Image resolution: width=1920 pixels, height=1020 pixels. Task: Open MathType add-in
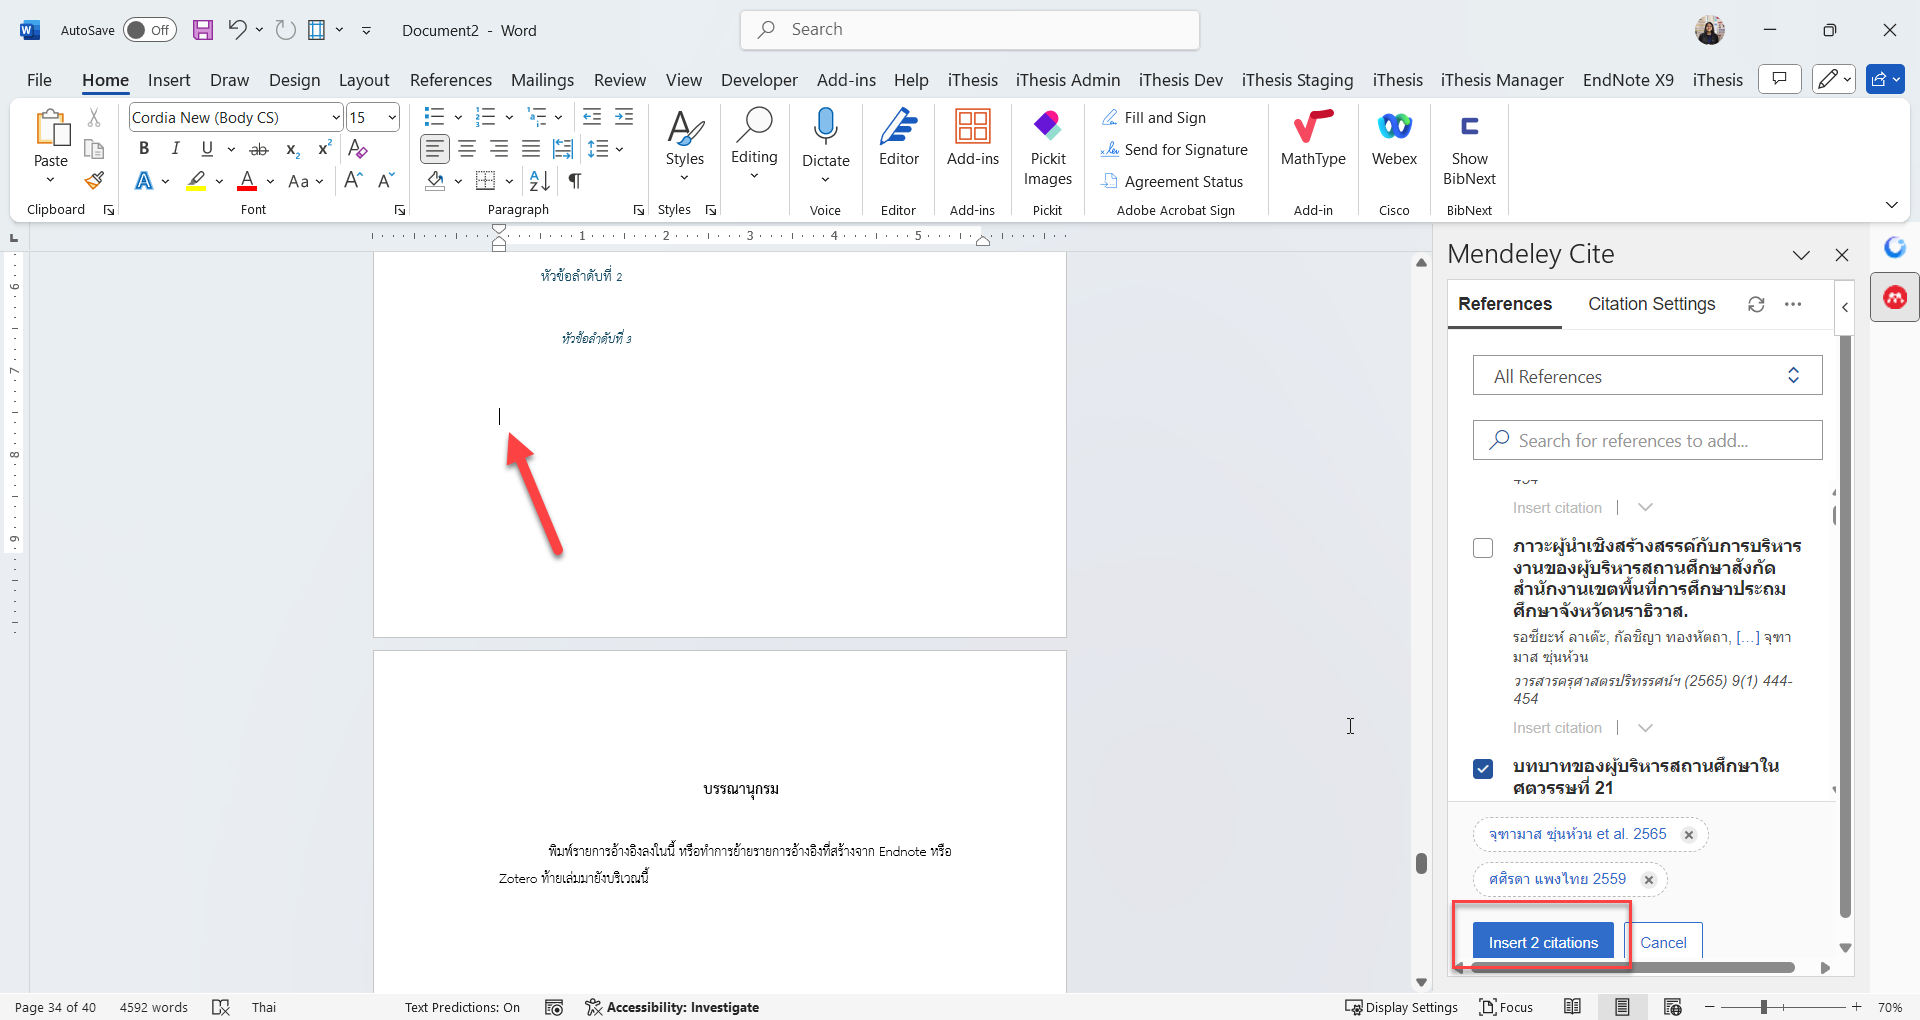[x=1313, y=138]
